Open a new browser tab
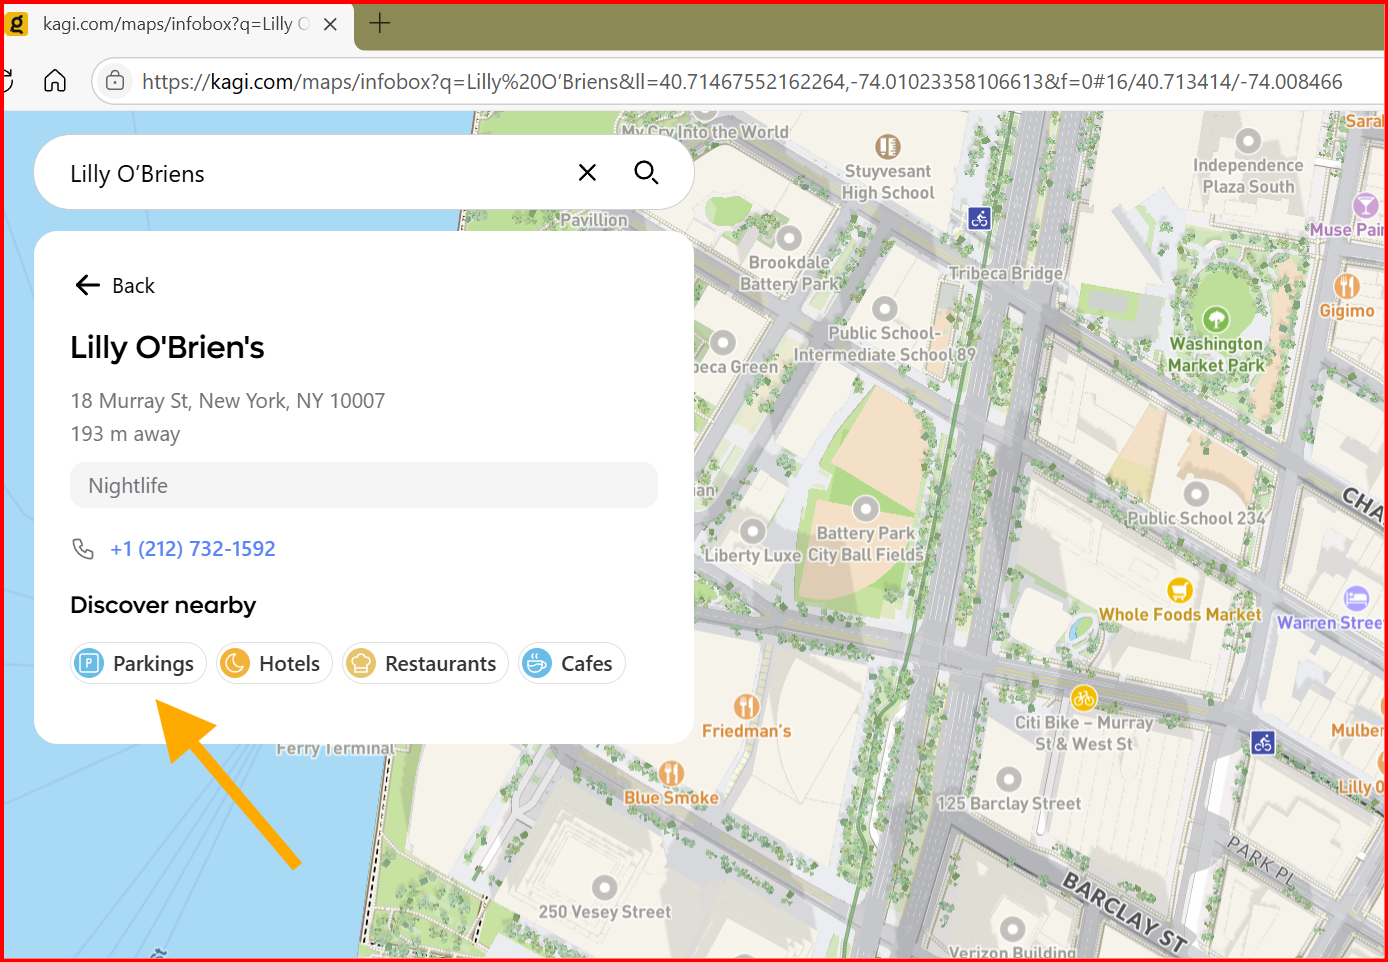The image size is (1388, 962). coord(380,23)
